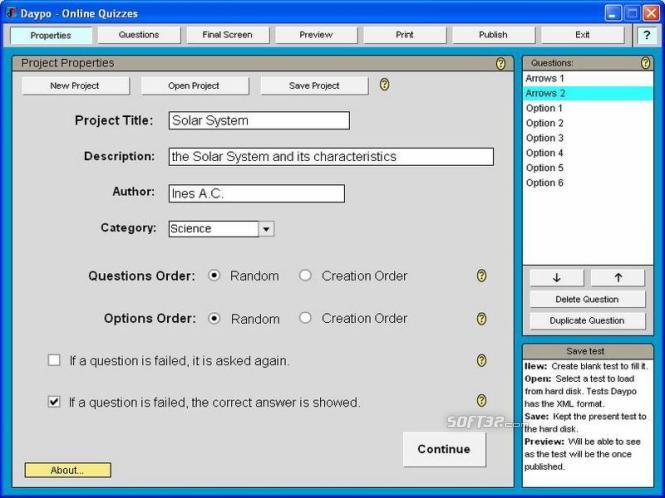Image resolution: width=665 pixels, height=498 pixels.
Task: Uncheck correct answer is showed checkbox
Action: [x=54, y=401]
